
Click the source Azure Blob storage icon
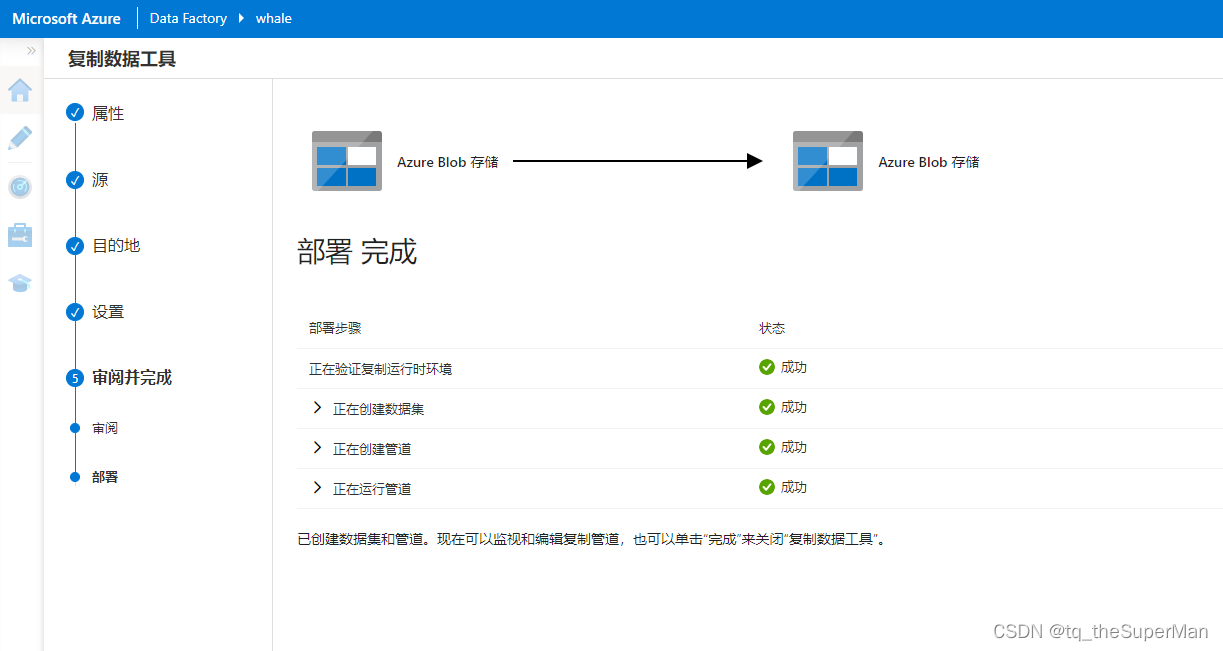[x=347, y=160]
